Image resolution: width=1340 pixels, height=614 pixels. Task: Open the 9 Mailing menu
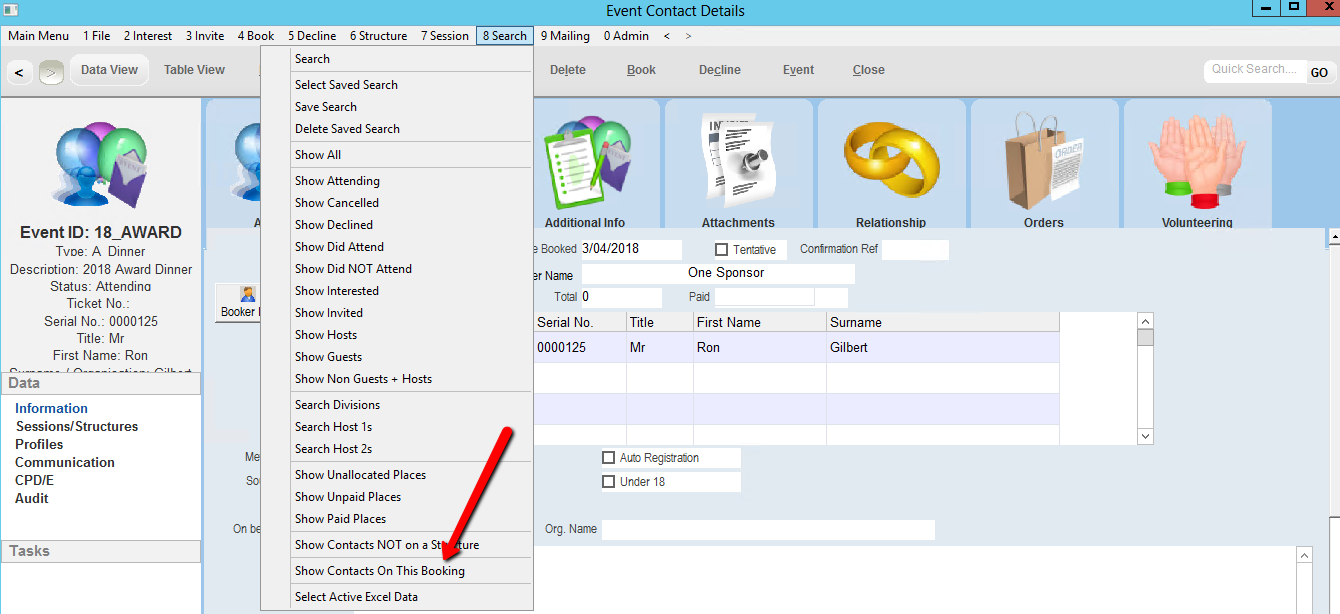[565, 36]
